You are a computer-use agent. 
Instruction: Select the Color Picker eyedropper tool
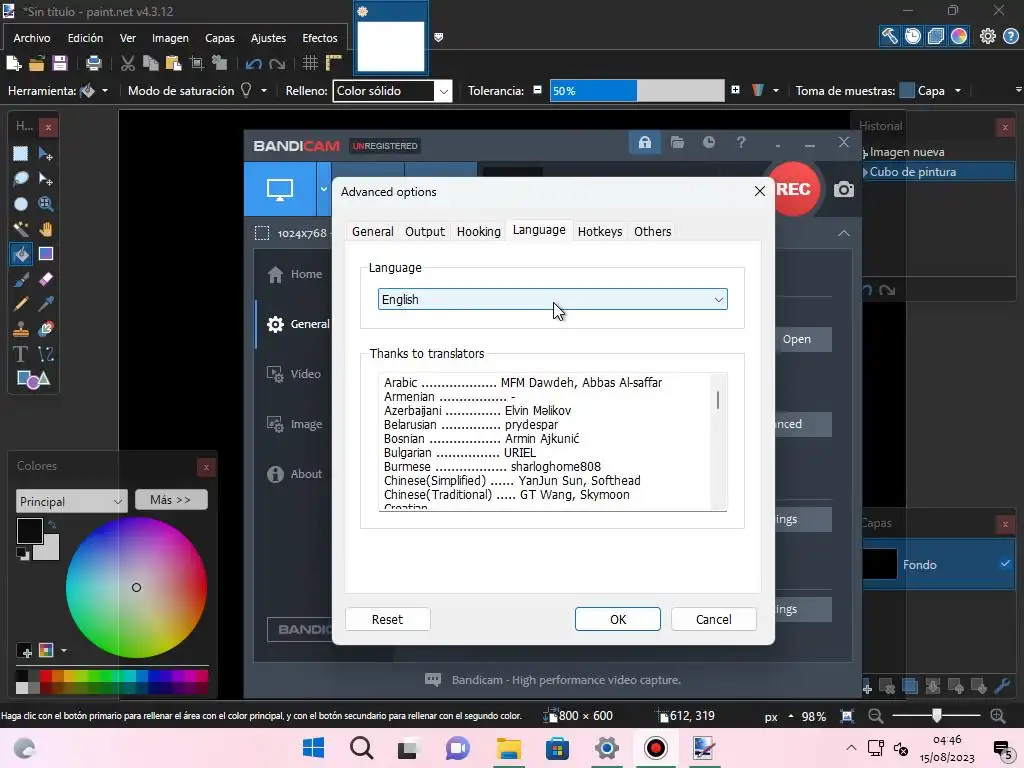click(45, 304)
